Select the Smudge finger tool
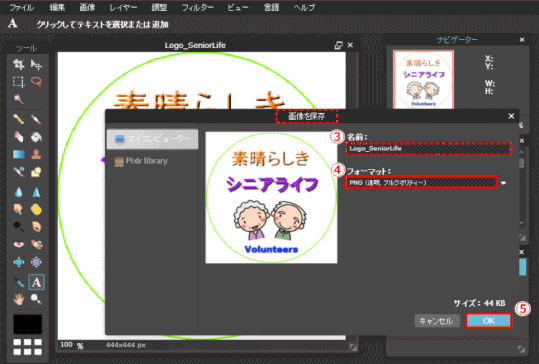539x364 pixels. pos(19,209)
